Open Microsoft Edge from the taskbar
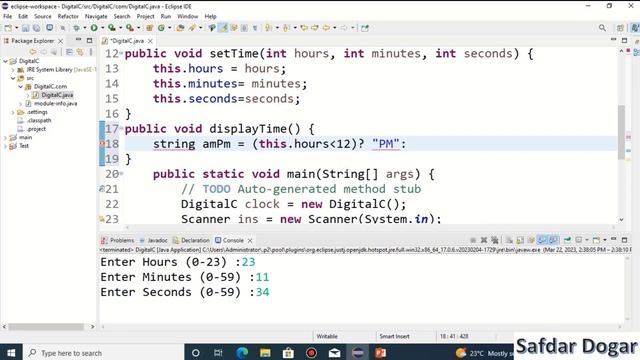Image resolution: width=640 pixels, height=360 pixels. click(242, 353)
